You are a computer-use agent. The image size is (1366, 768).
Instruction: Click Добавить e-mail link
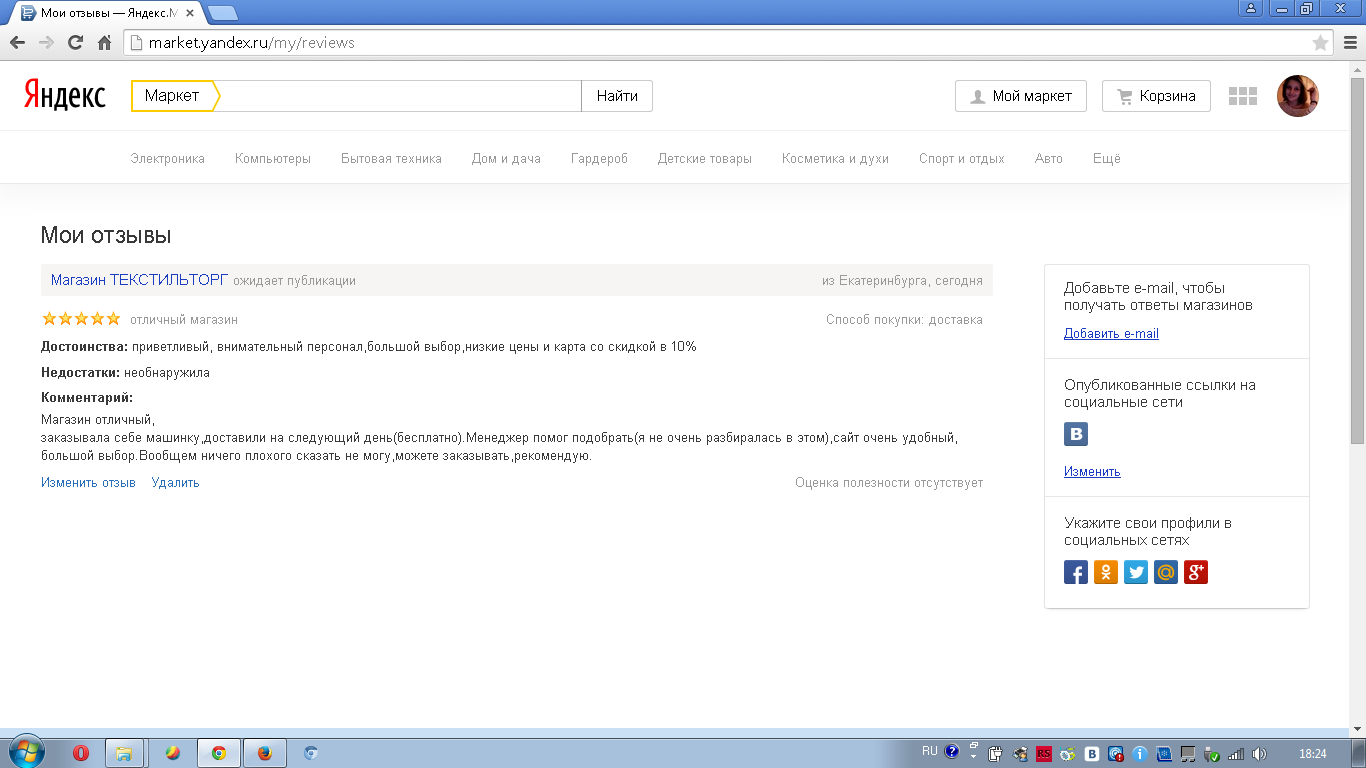(1111, 333)
